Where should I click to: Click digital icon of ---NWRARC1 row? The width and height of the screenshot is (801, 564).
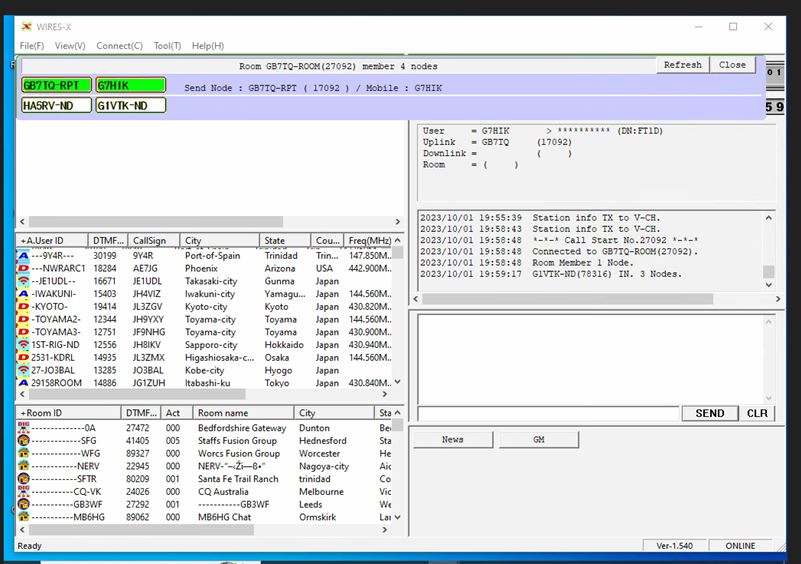(23, 268)
